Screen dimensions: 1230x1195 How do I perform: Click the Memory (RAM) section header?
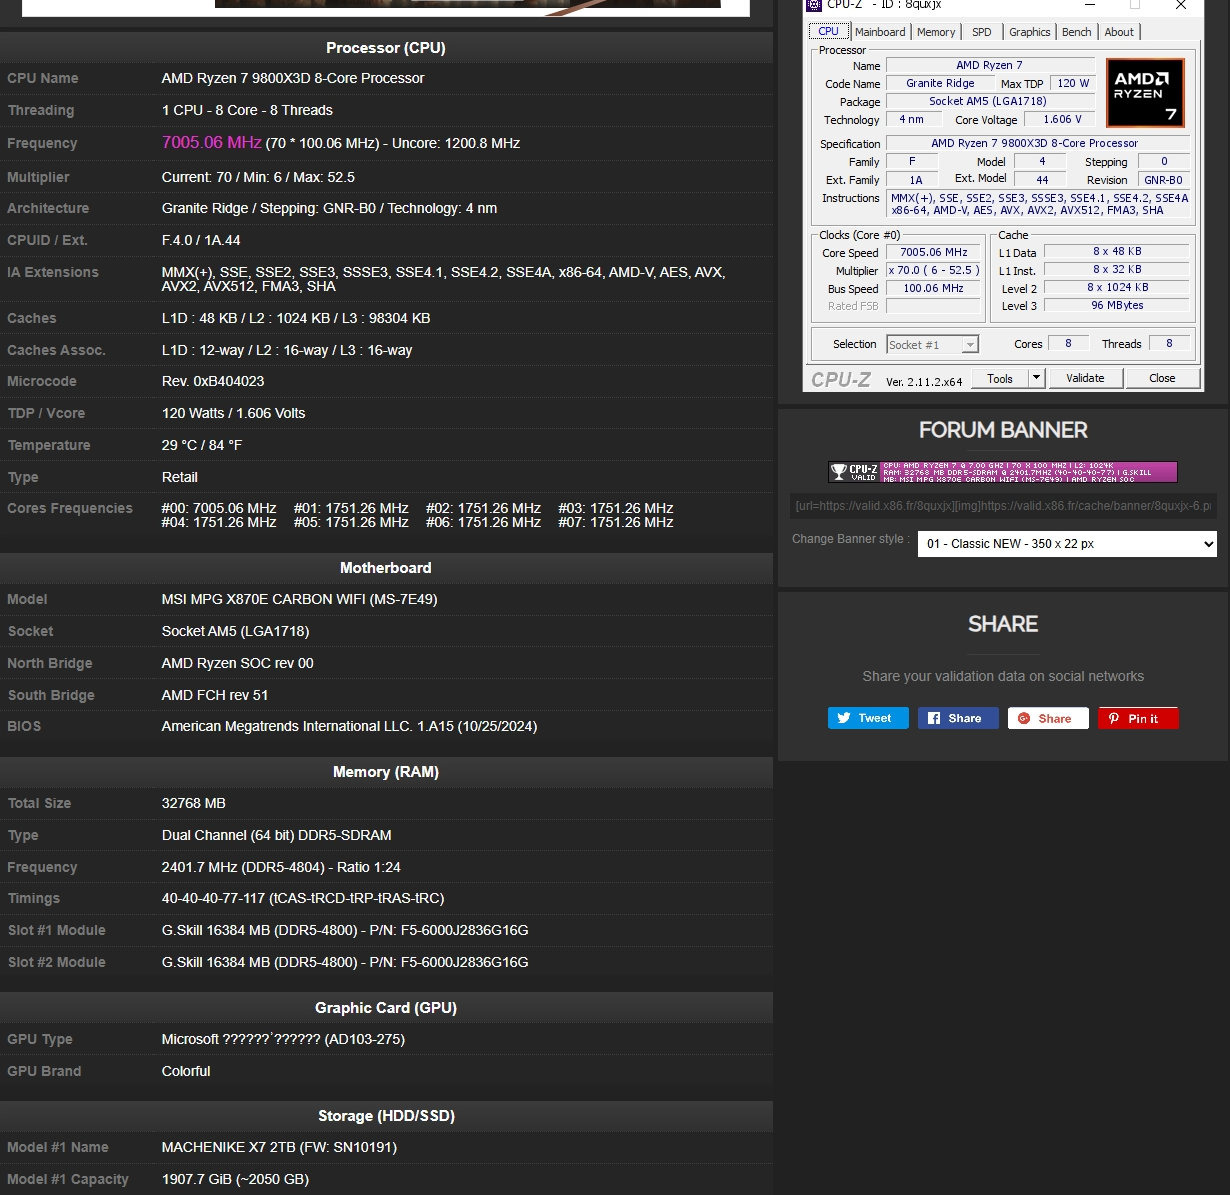(x=386, y=772)
